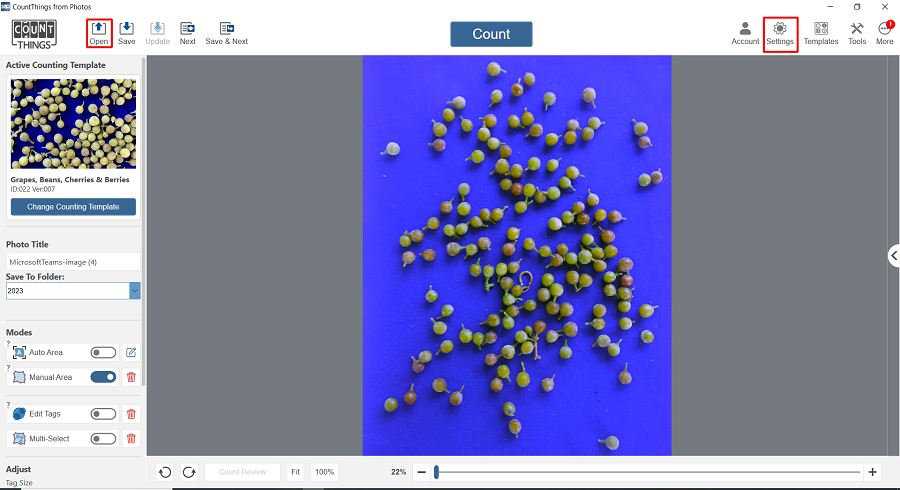The height and width of the screenshot is (490, 900).
Task: Enable the Auto Area toggle
Action: [103, 352]
